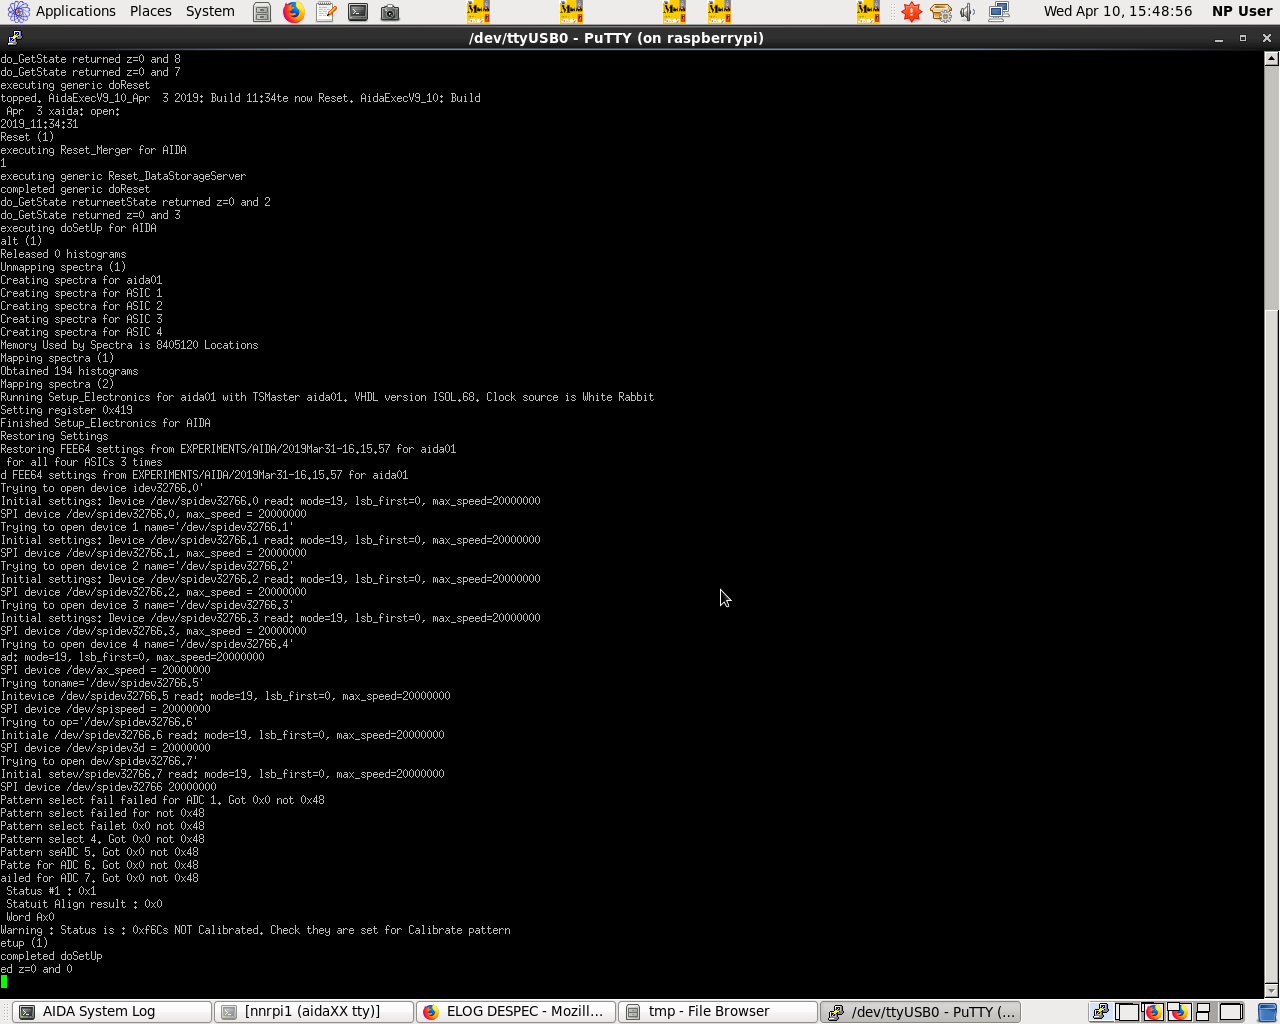This screenshot has height=1024, width=1280.
Task: Click the volume speaker icon
Action: (x=968, y=12)
